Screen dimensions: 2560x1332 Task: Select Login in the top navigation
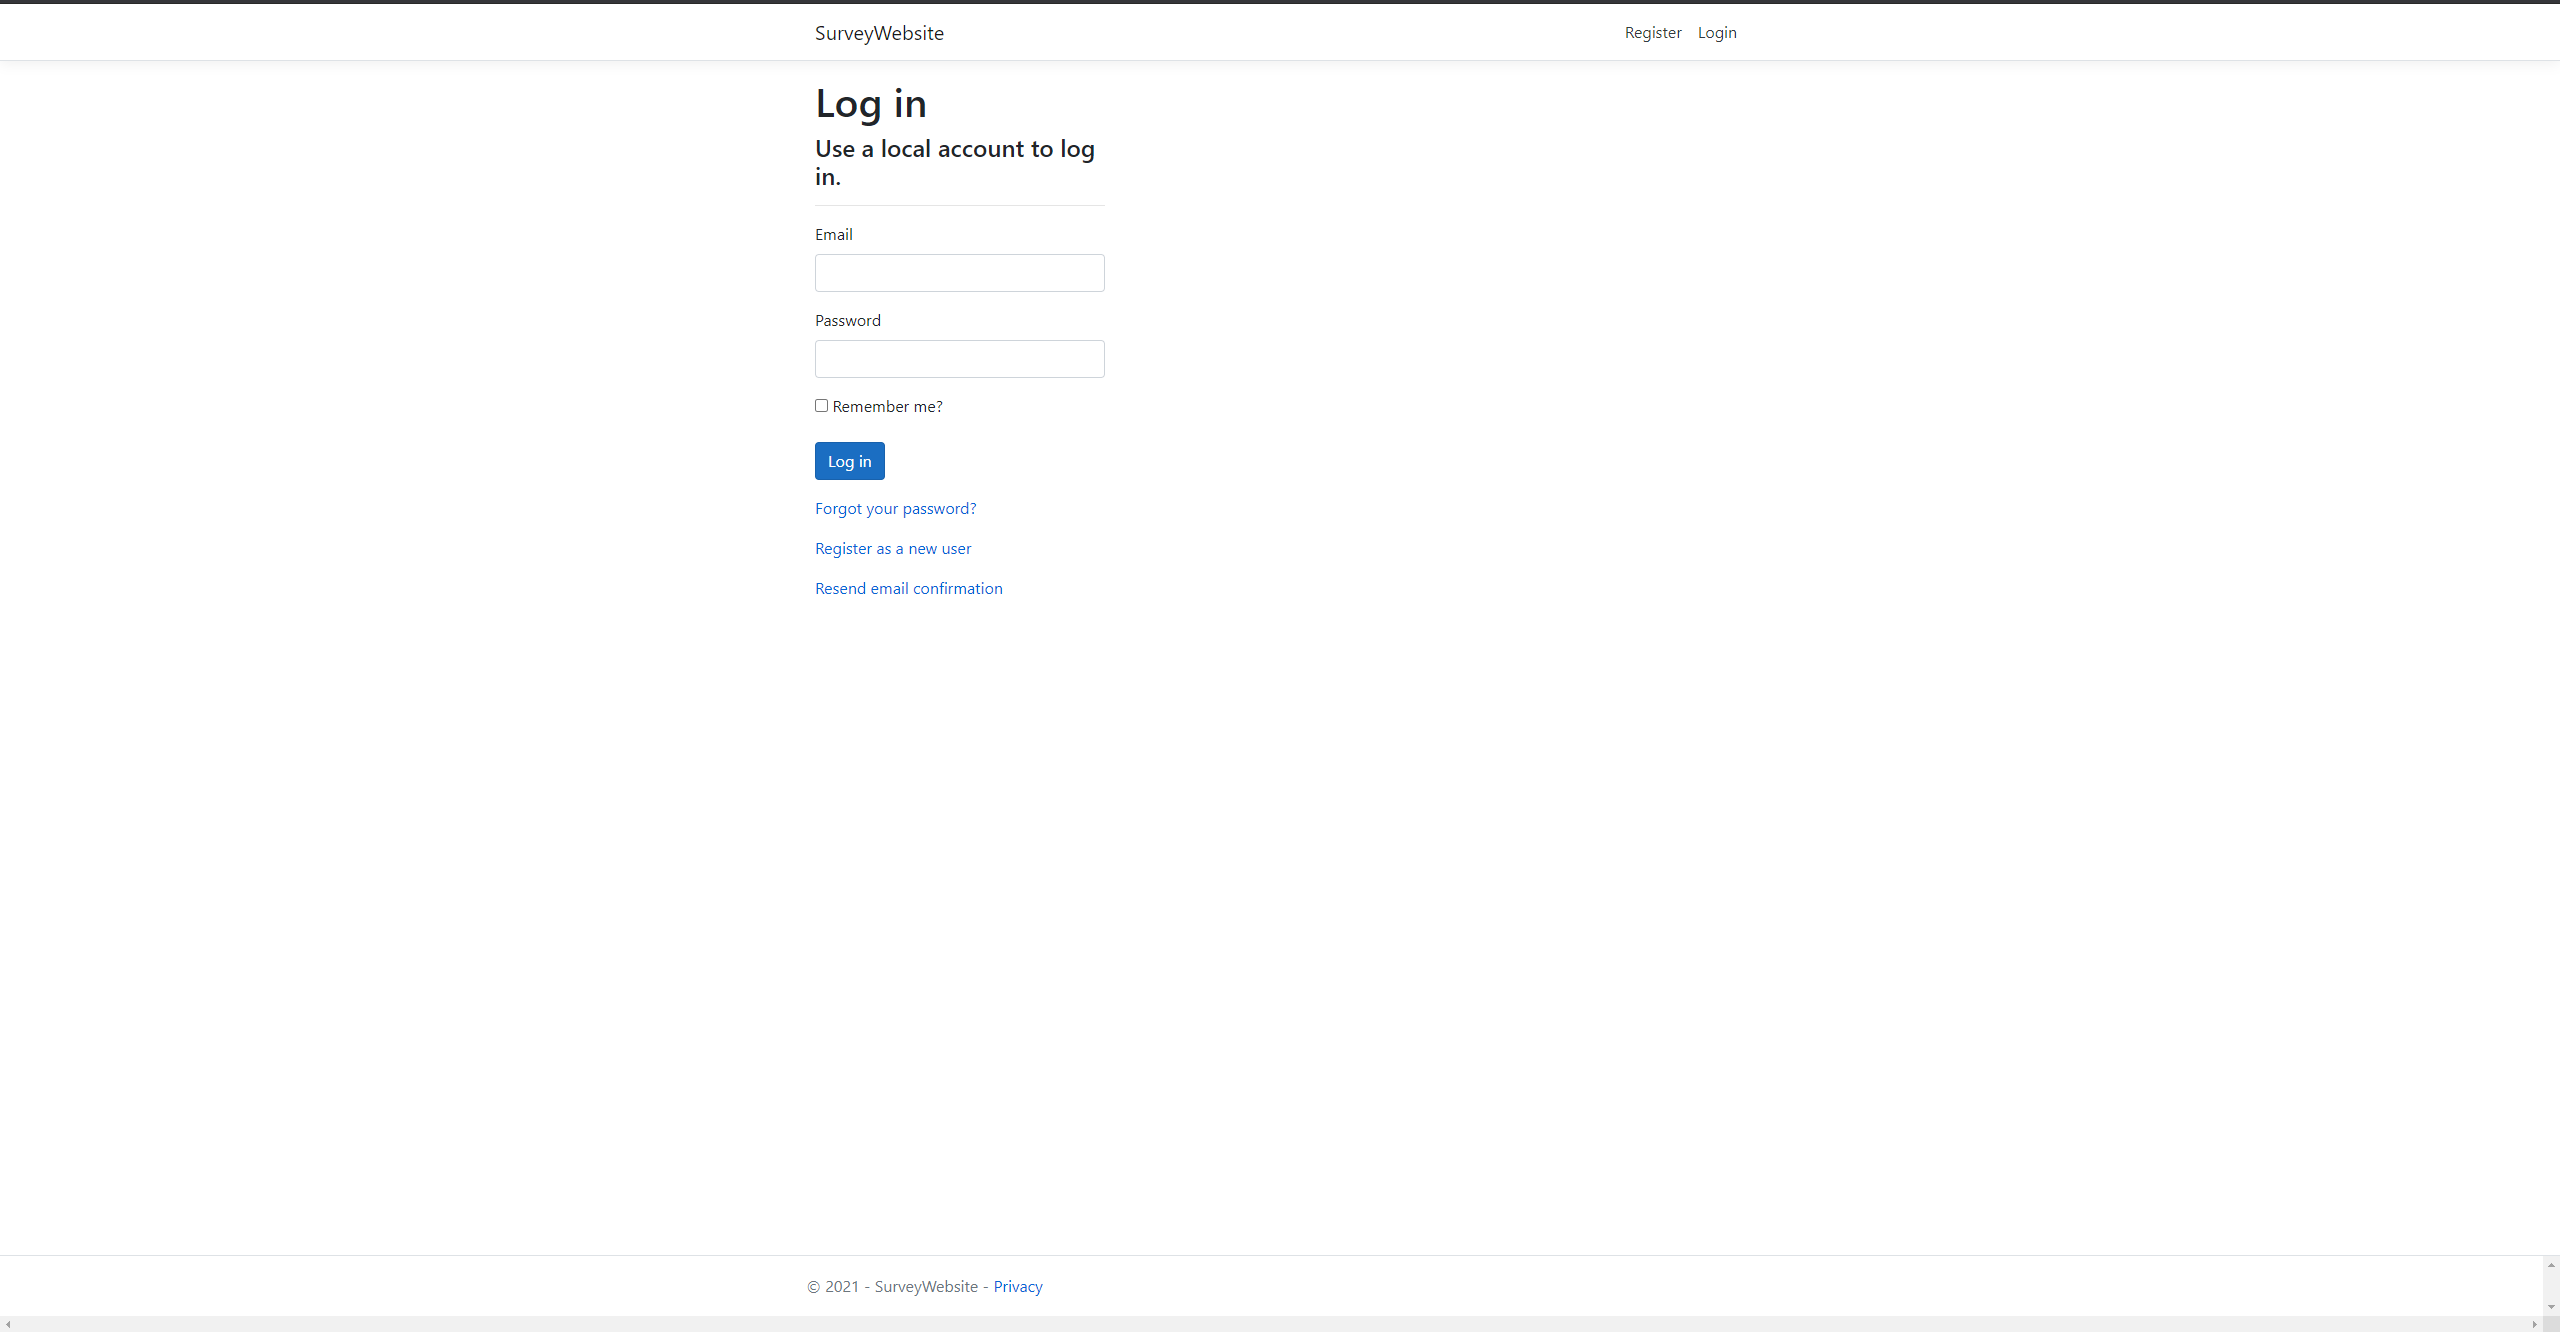tap(1717, 32)
